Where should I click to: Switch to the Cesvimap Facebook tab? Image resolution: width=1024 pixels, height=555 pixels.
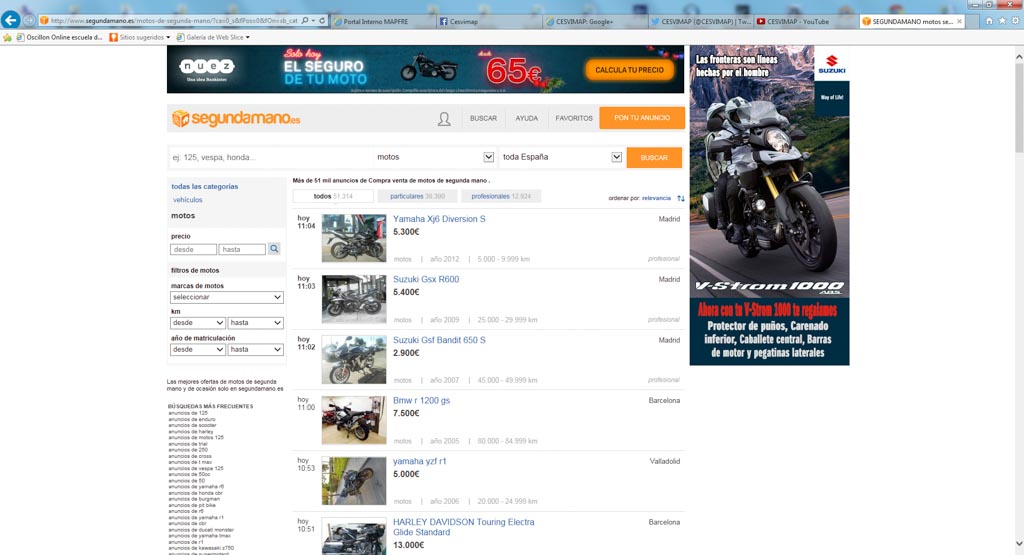coord(488,22)
